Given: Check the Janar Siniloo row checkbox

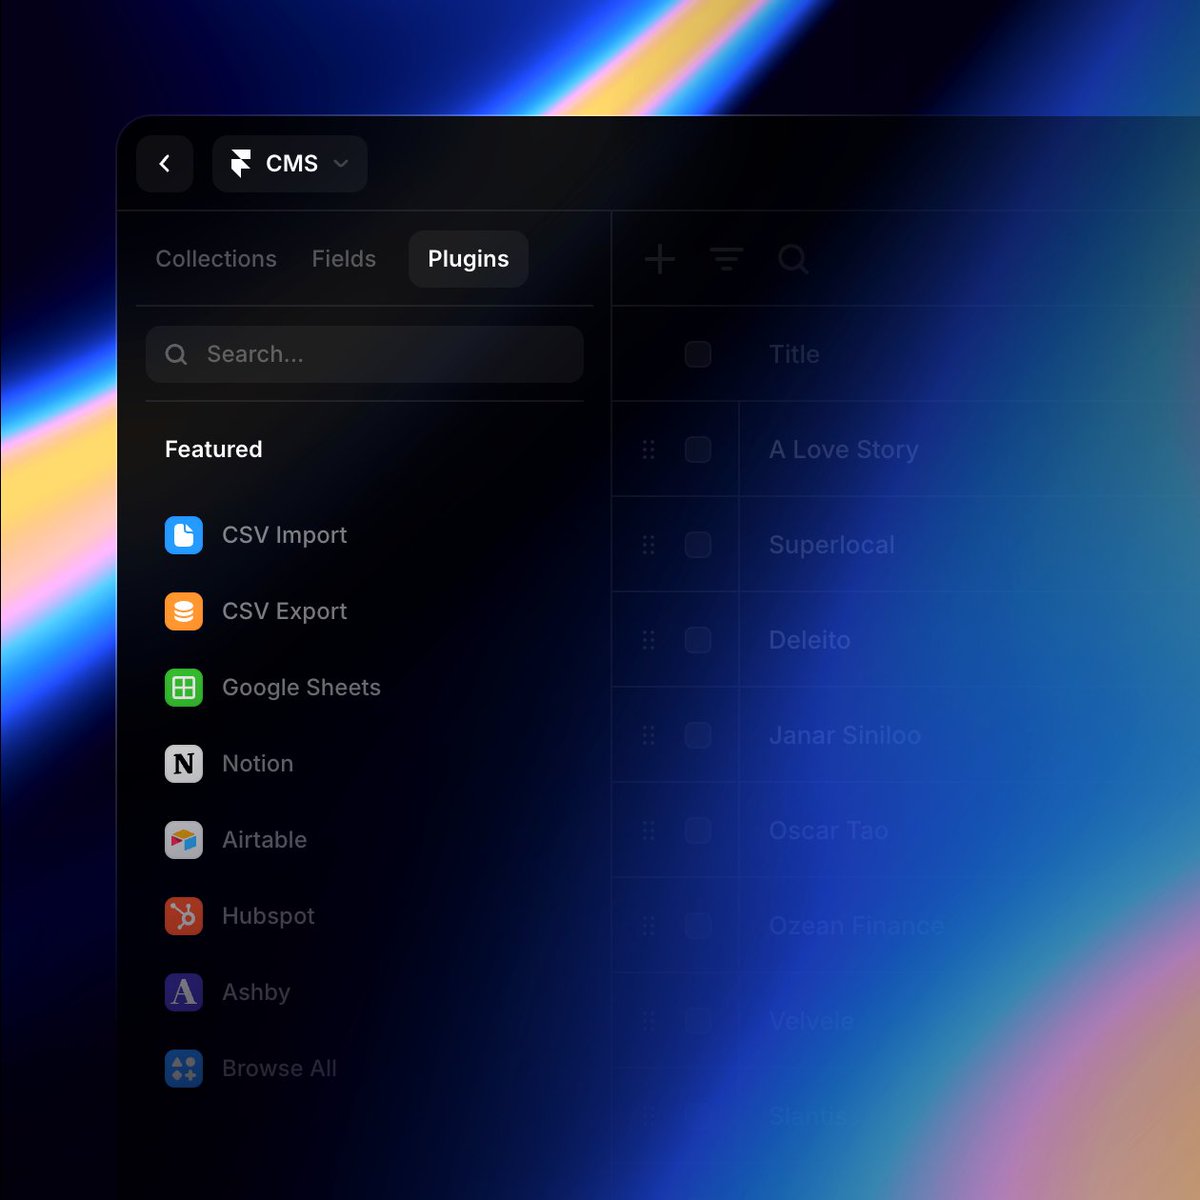Looking at the screenshot, I should pos(698,735).
